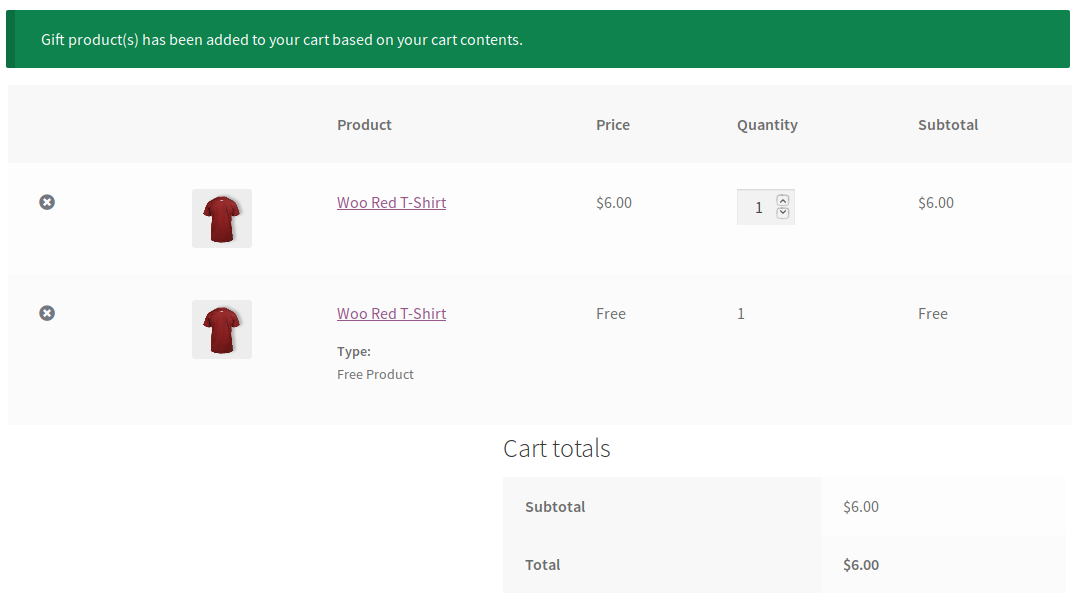This screenshot has width=1080, height=608.
Task: Remove the paid Woo Red T-Shirt item
Action: [x=47, y=202]
